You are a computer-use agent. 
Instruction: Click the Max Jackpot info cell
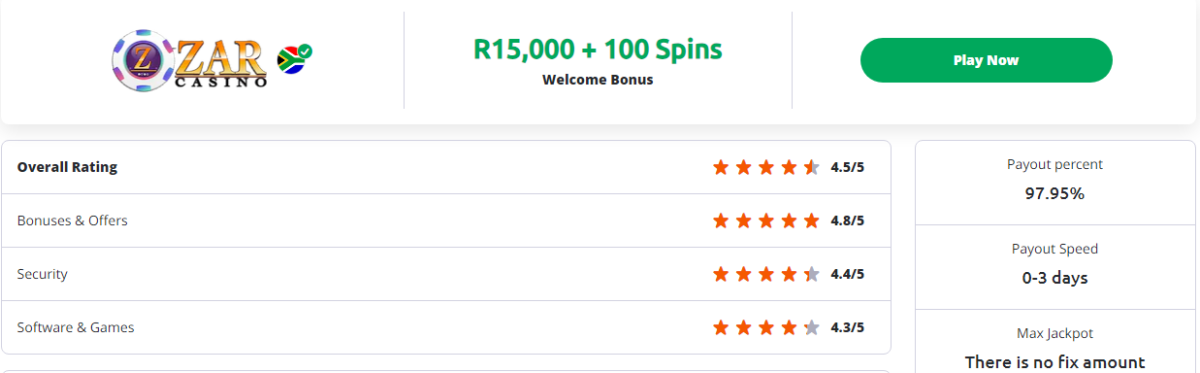click(1055, 342)
